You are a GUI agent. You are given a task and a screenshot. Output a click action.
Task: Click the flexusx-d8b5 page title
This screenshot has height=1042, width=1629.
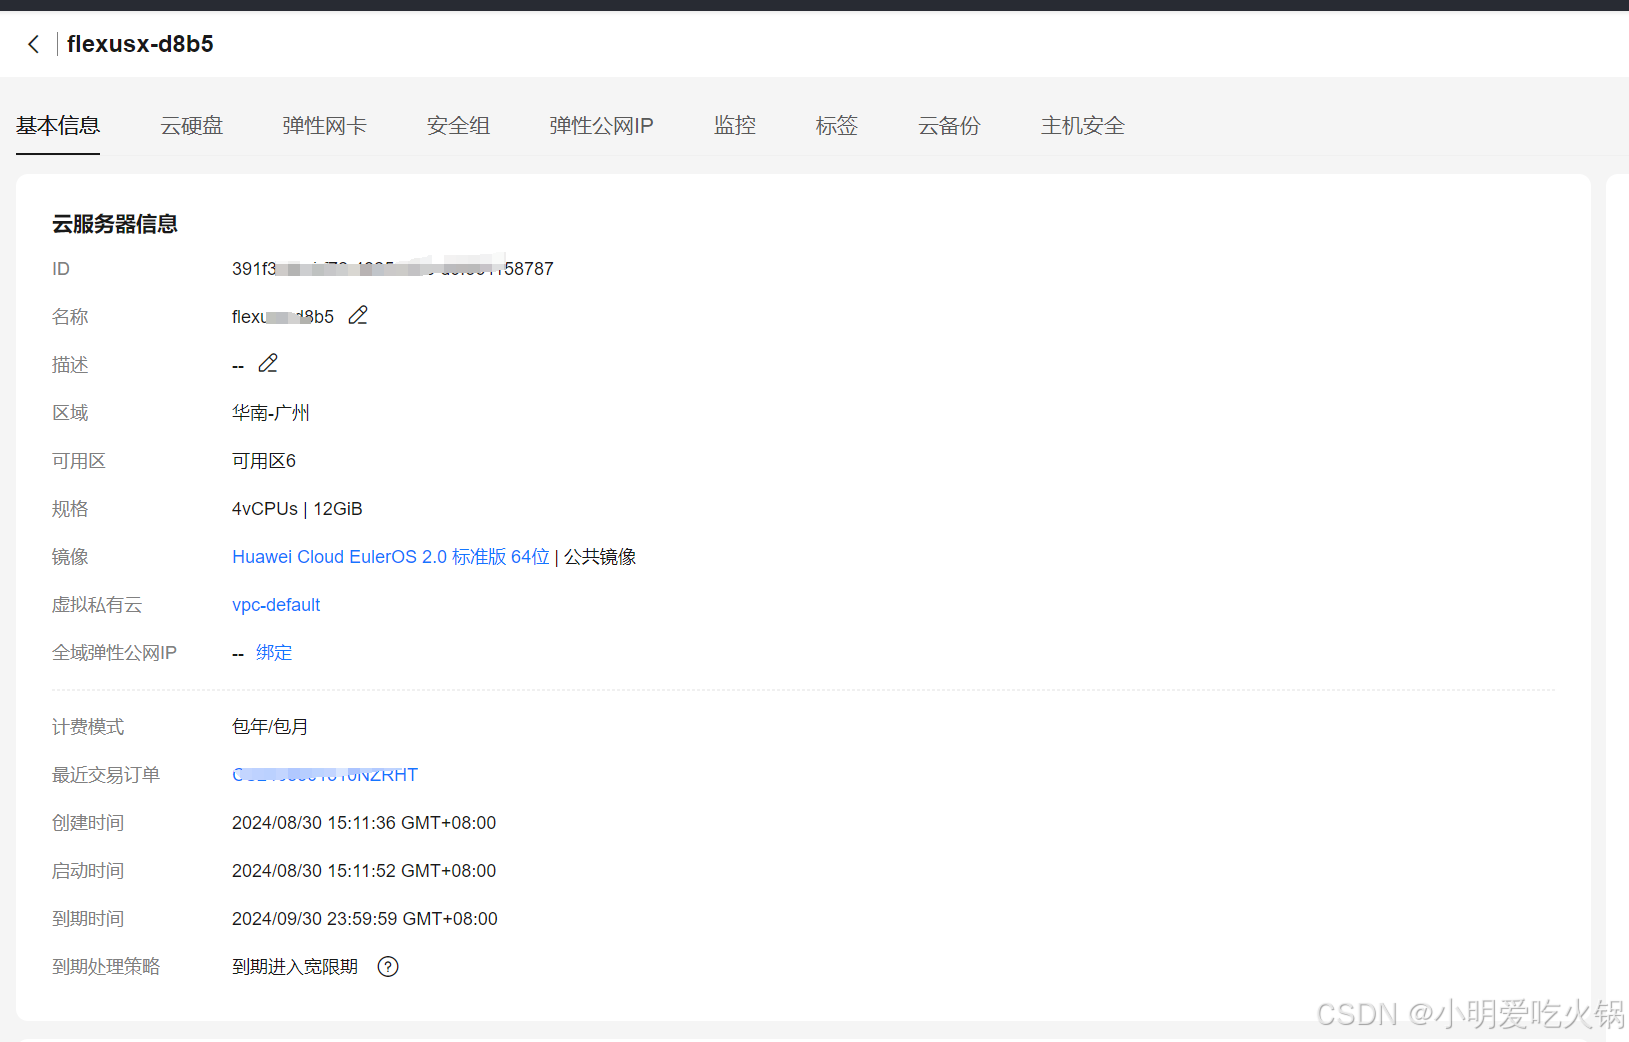(140, 43)
